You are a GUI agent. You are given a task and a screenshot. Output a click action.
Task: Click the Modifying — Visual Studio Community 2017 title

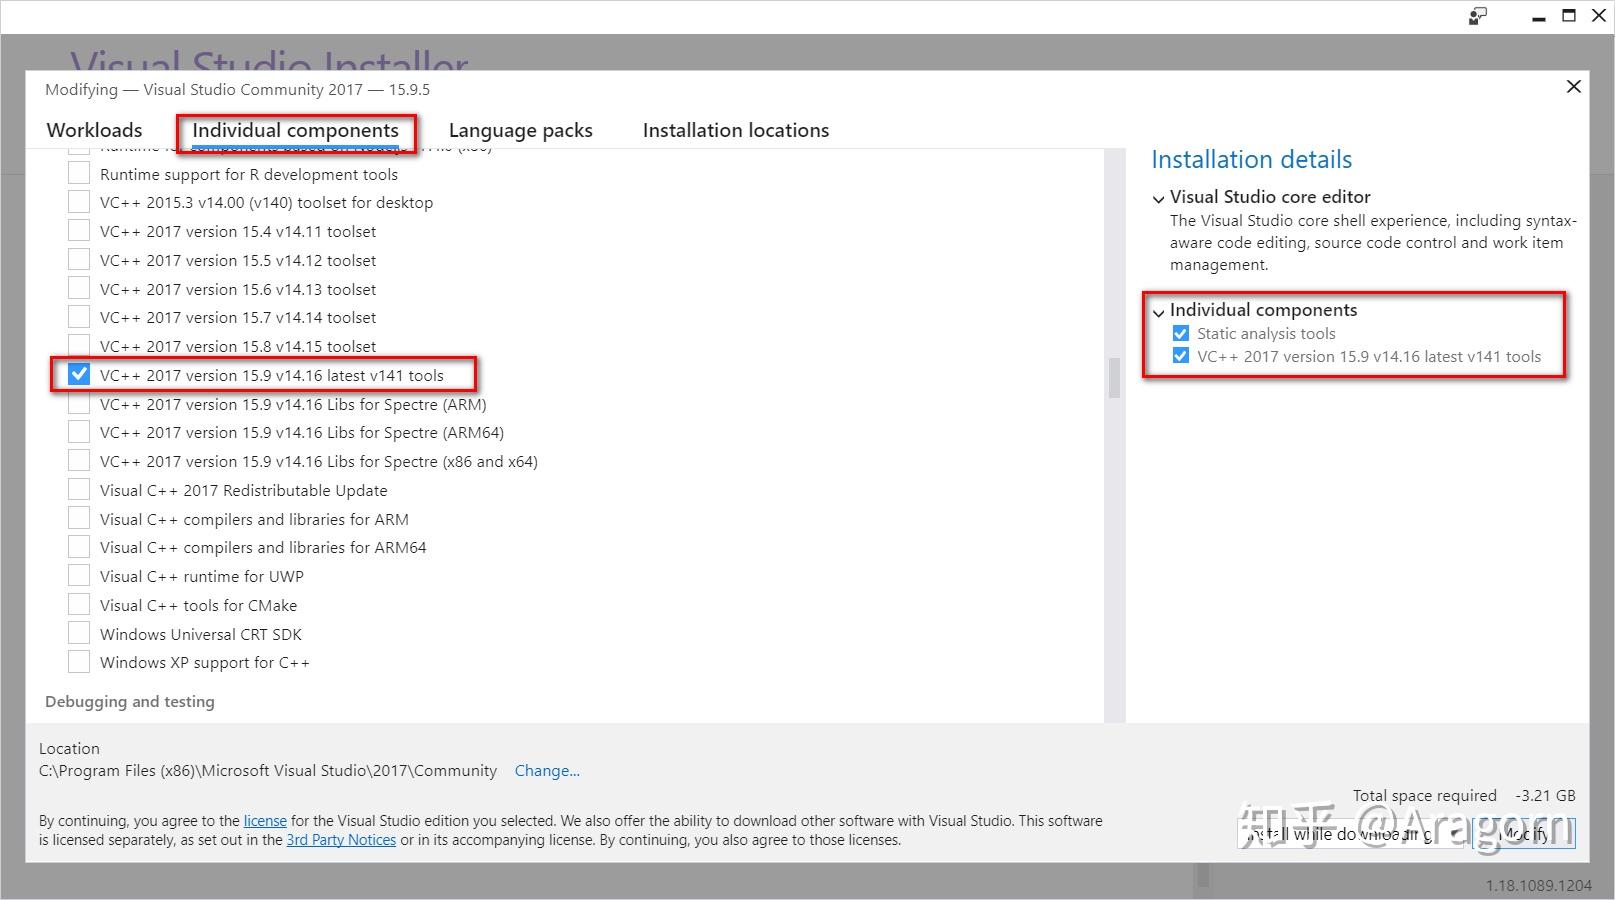[237, 89]
